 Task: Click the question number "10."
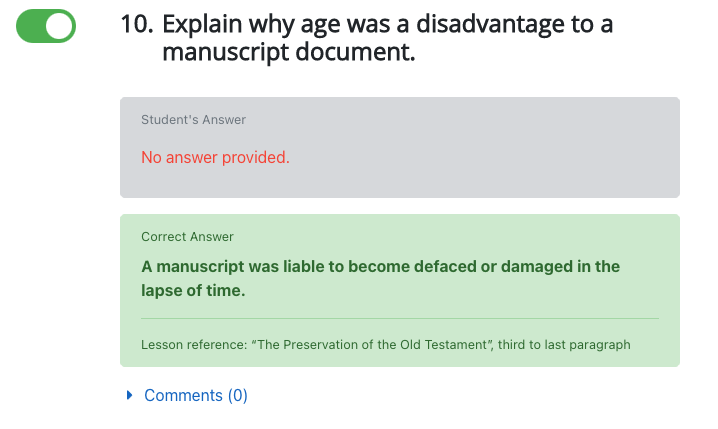click(136, 26)
